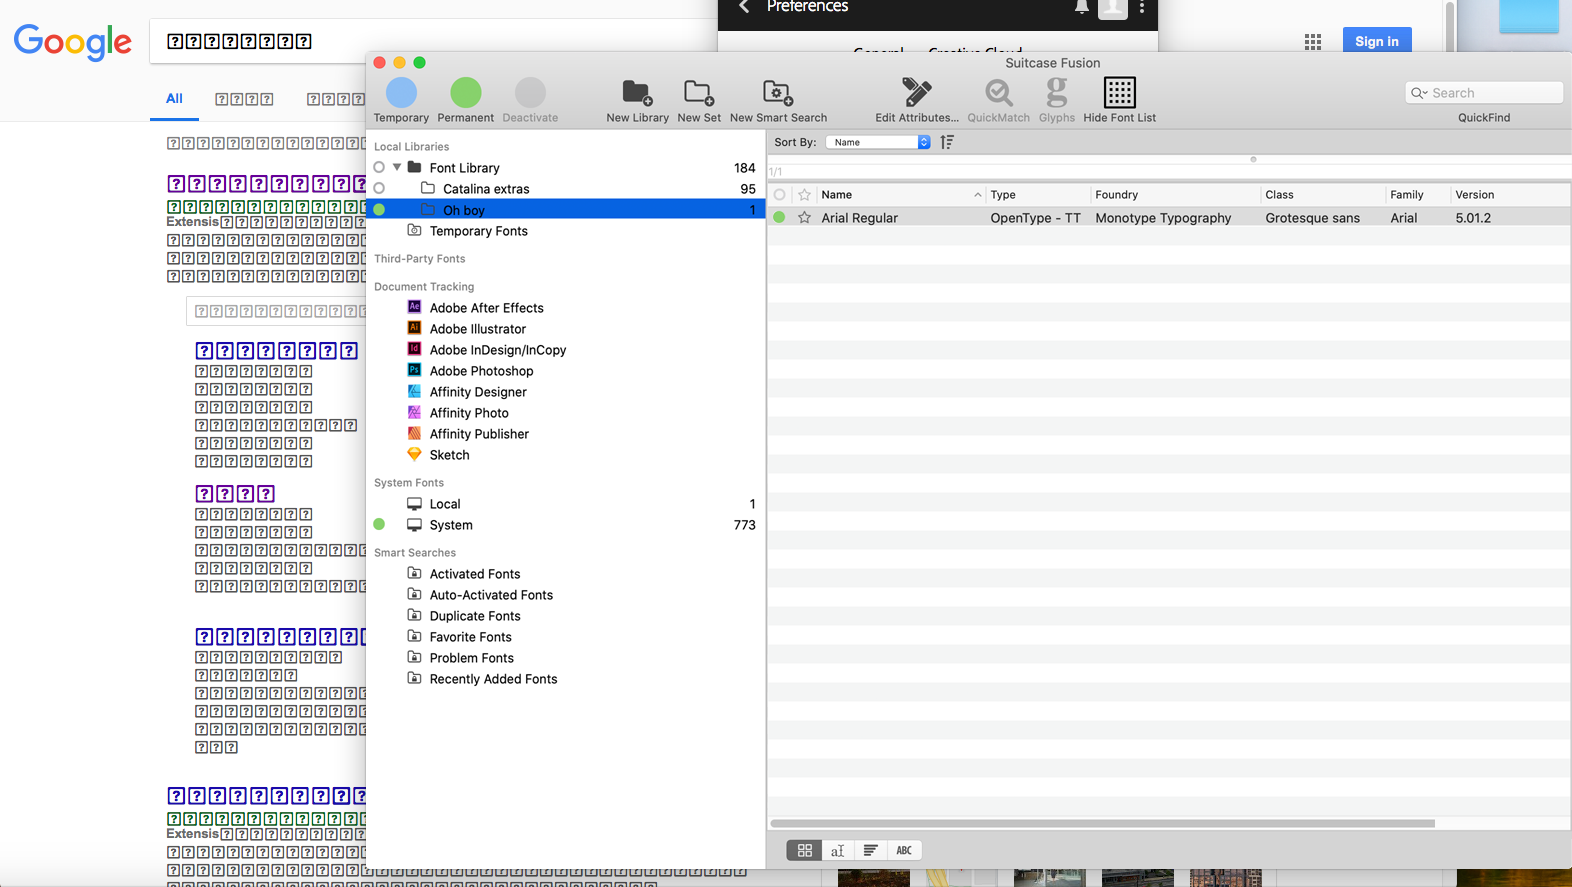The width and height of the screenshot is (1572, 887).
Task: Open New Smart Search
Action: [x=777, y=93]
